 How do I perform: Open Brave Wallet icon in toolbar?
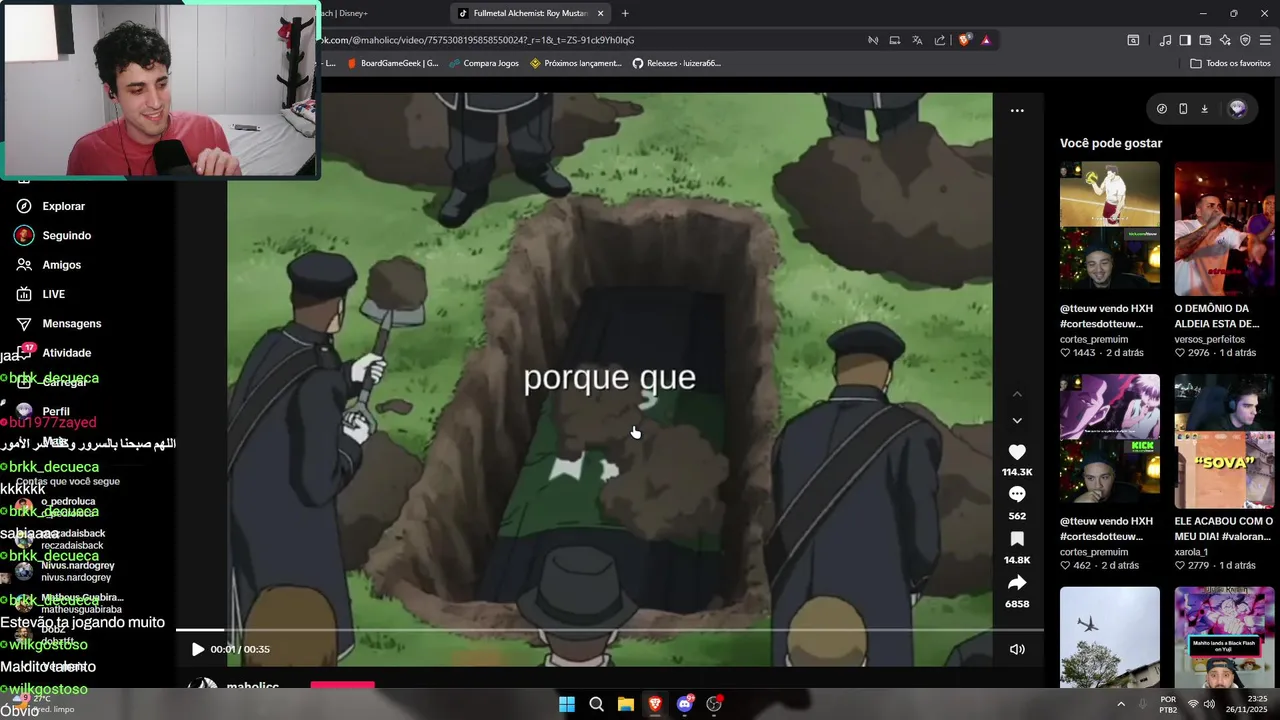pyautogui.click(x=1205, y=40)
